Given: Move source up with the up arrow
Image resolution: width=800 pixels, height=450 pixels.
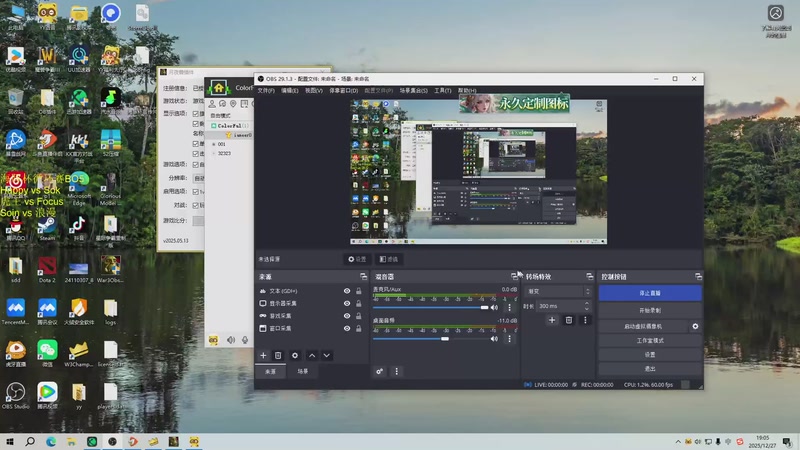Looking at the screenshot, I should pos(312,355).
